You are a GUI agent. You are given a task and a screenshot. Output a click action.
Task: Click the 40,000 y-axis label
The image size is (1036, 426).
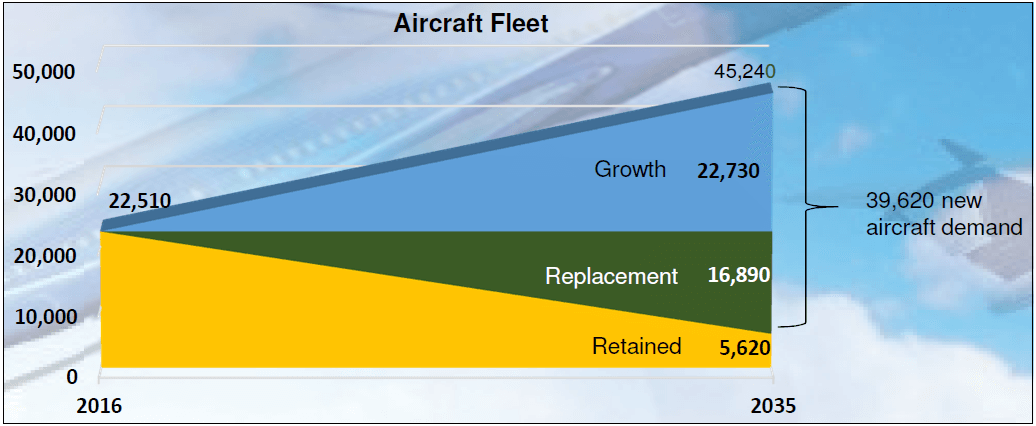pyautogui.click(x=45, y=133)
